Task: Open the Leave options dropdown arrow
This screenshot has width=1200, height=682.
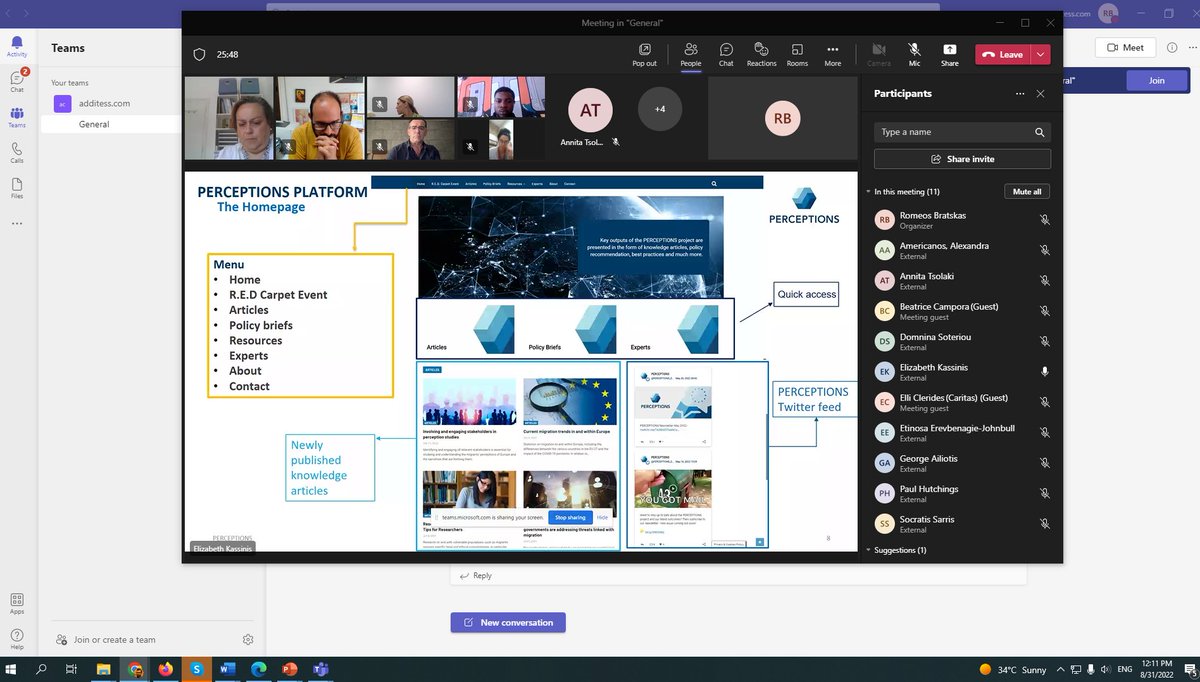Action: click(x=1042, y=55)
